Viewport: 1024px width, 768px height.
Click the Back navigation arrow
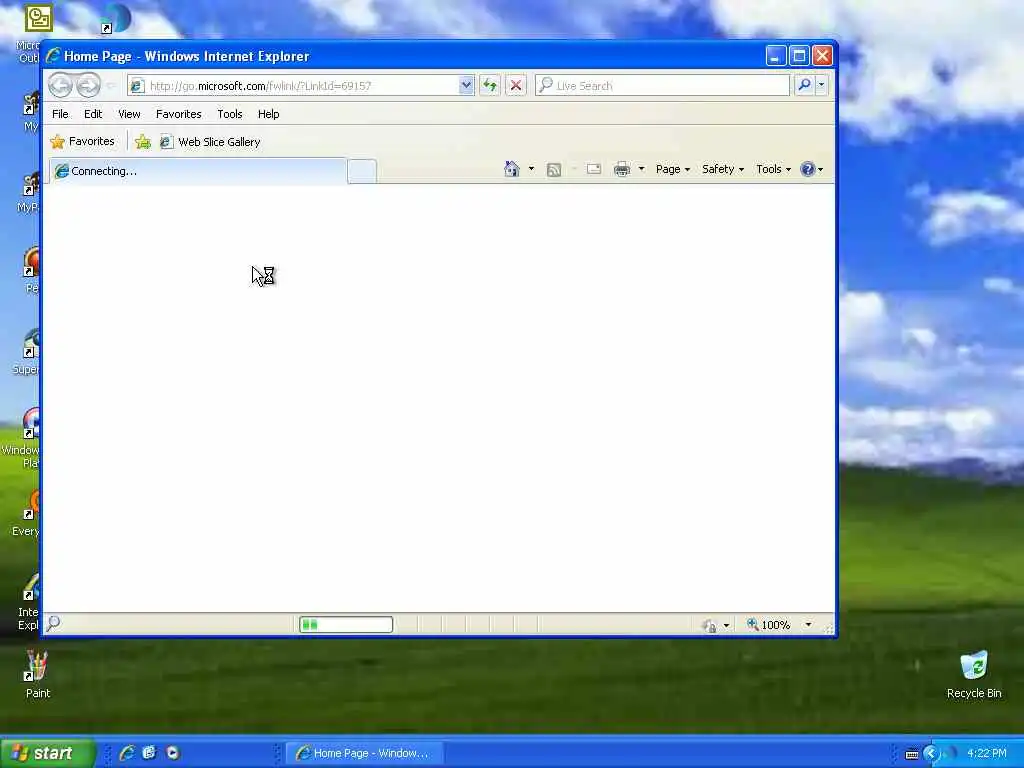(60, 85)
